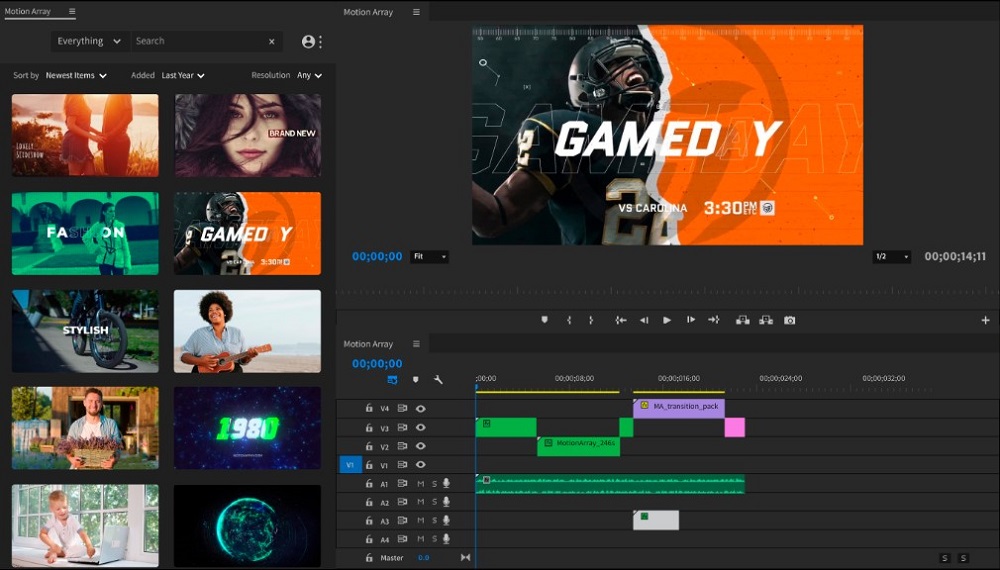Enable voice-over record on track A4
The height and width of the screenshot is (570, 1000).
tap(446, 539)
